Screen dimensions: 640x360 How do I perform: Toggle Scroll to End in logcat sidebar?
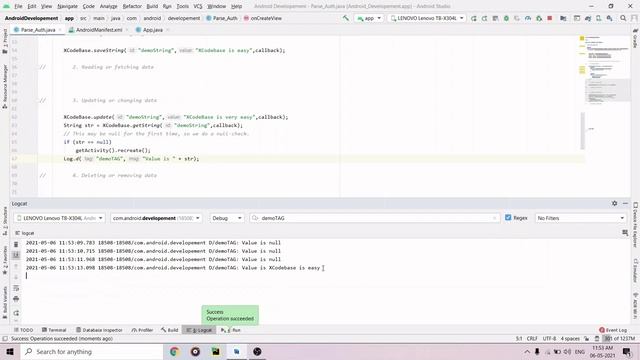click(x=16, y=255)
